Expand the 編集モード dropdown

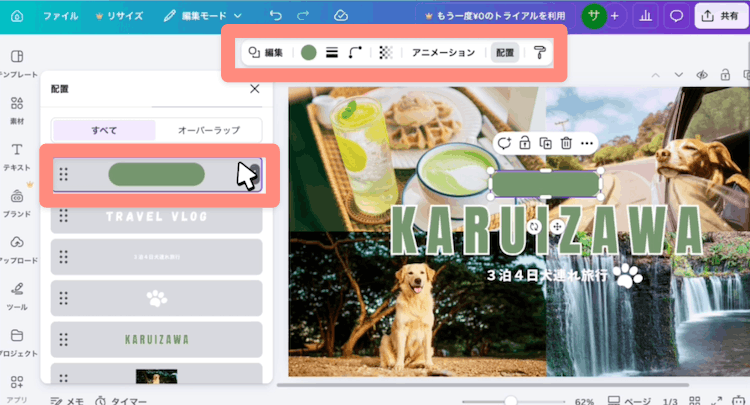click(202, 16)
